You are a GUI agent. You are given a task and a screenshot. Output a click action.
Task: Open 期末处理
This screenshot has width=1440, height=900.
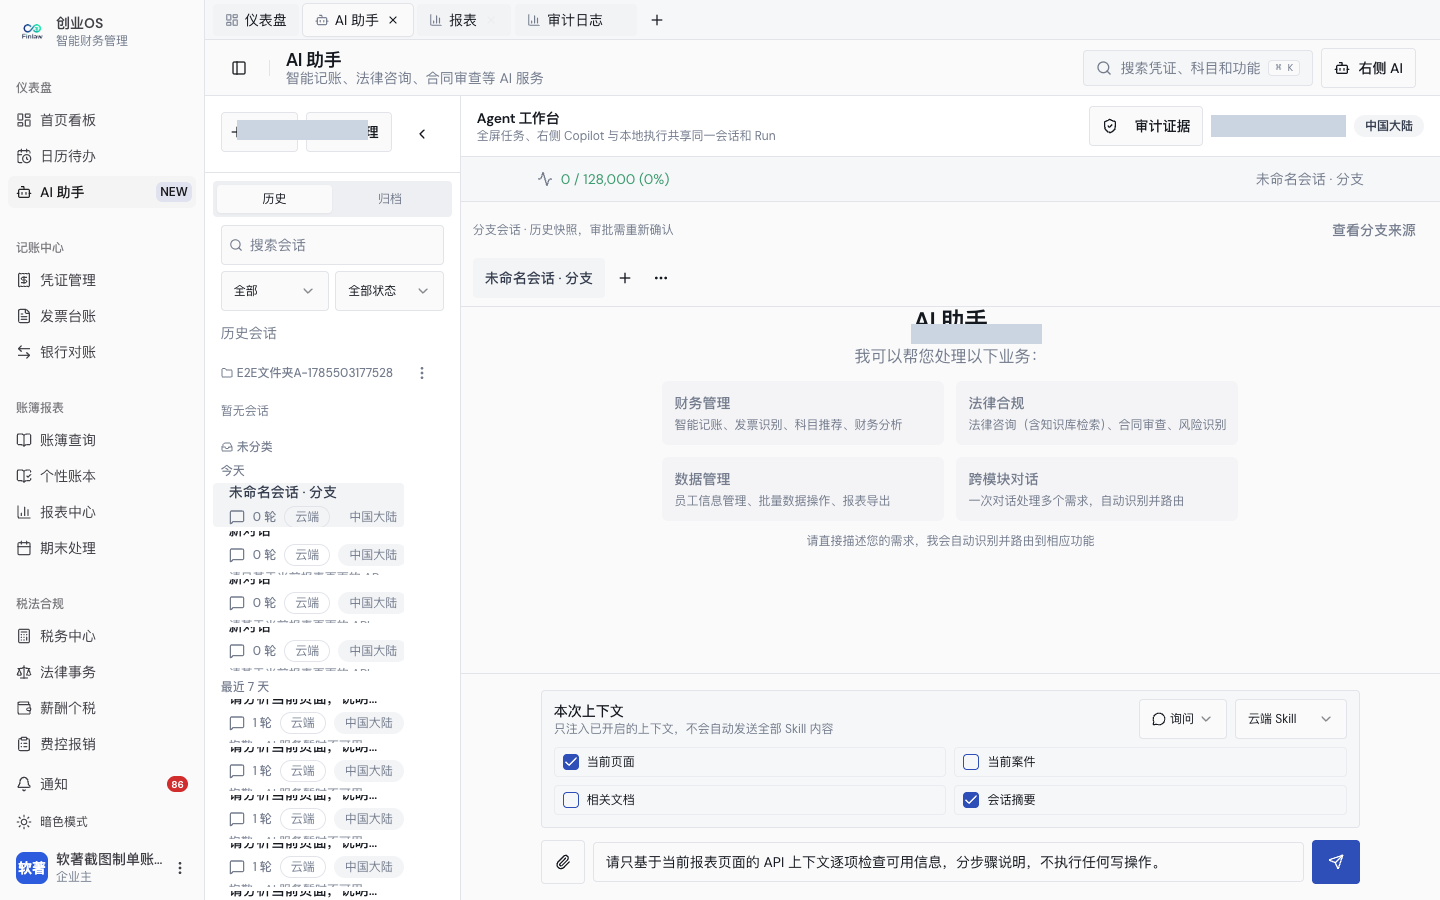(x=102, y=548)
